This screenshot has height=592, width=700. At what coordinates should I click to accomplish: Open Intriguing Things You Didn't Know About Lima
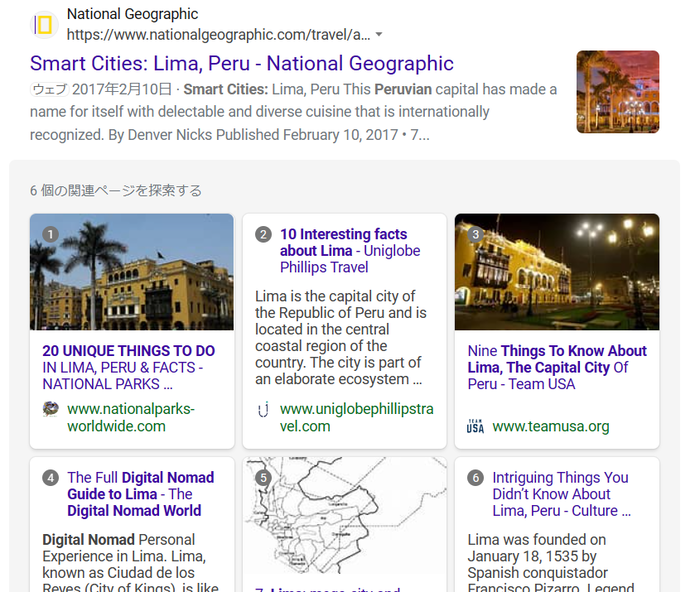pyautogui.click(x=562, y=494)
